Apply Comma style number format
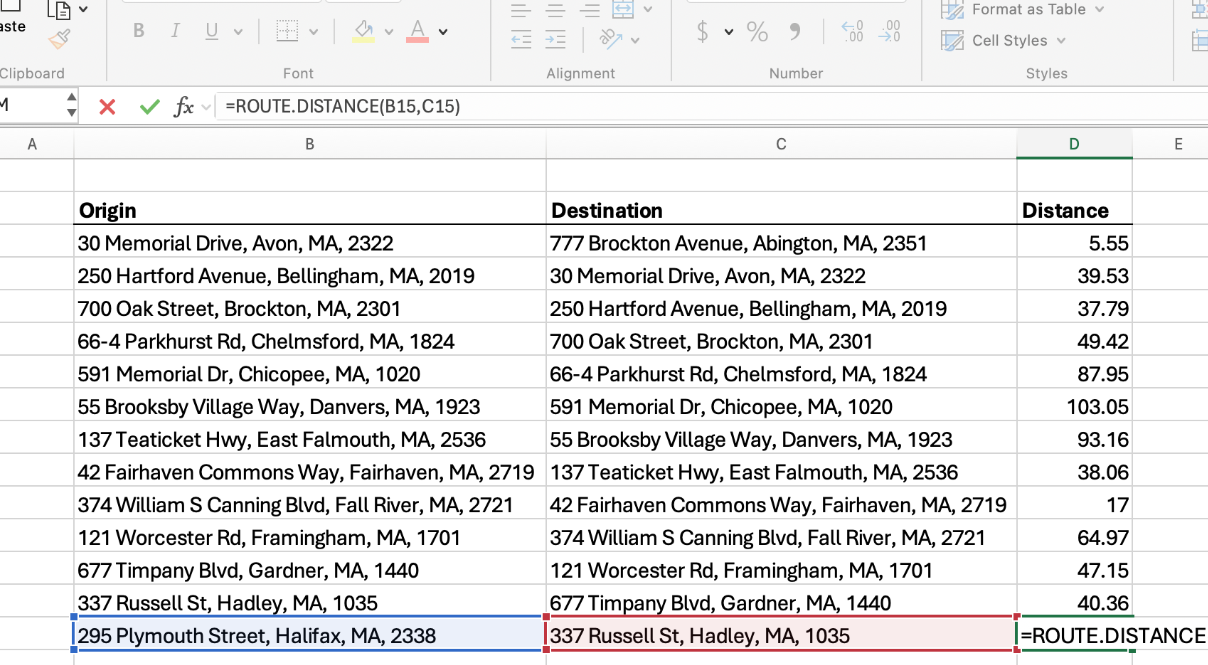 (x=795, y=32)
